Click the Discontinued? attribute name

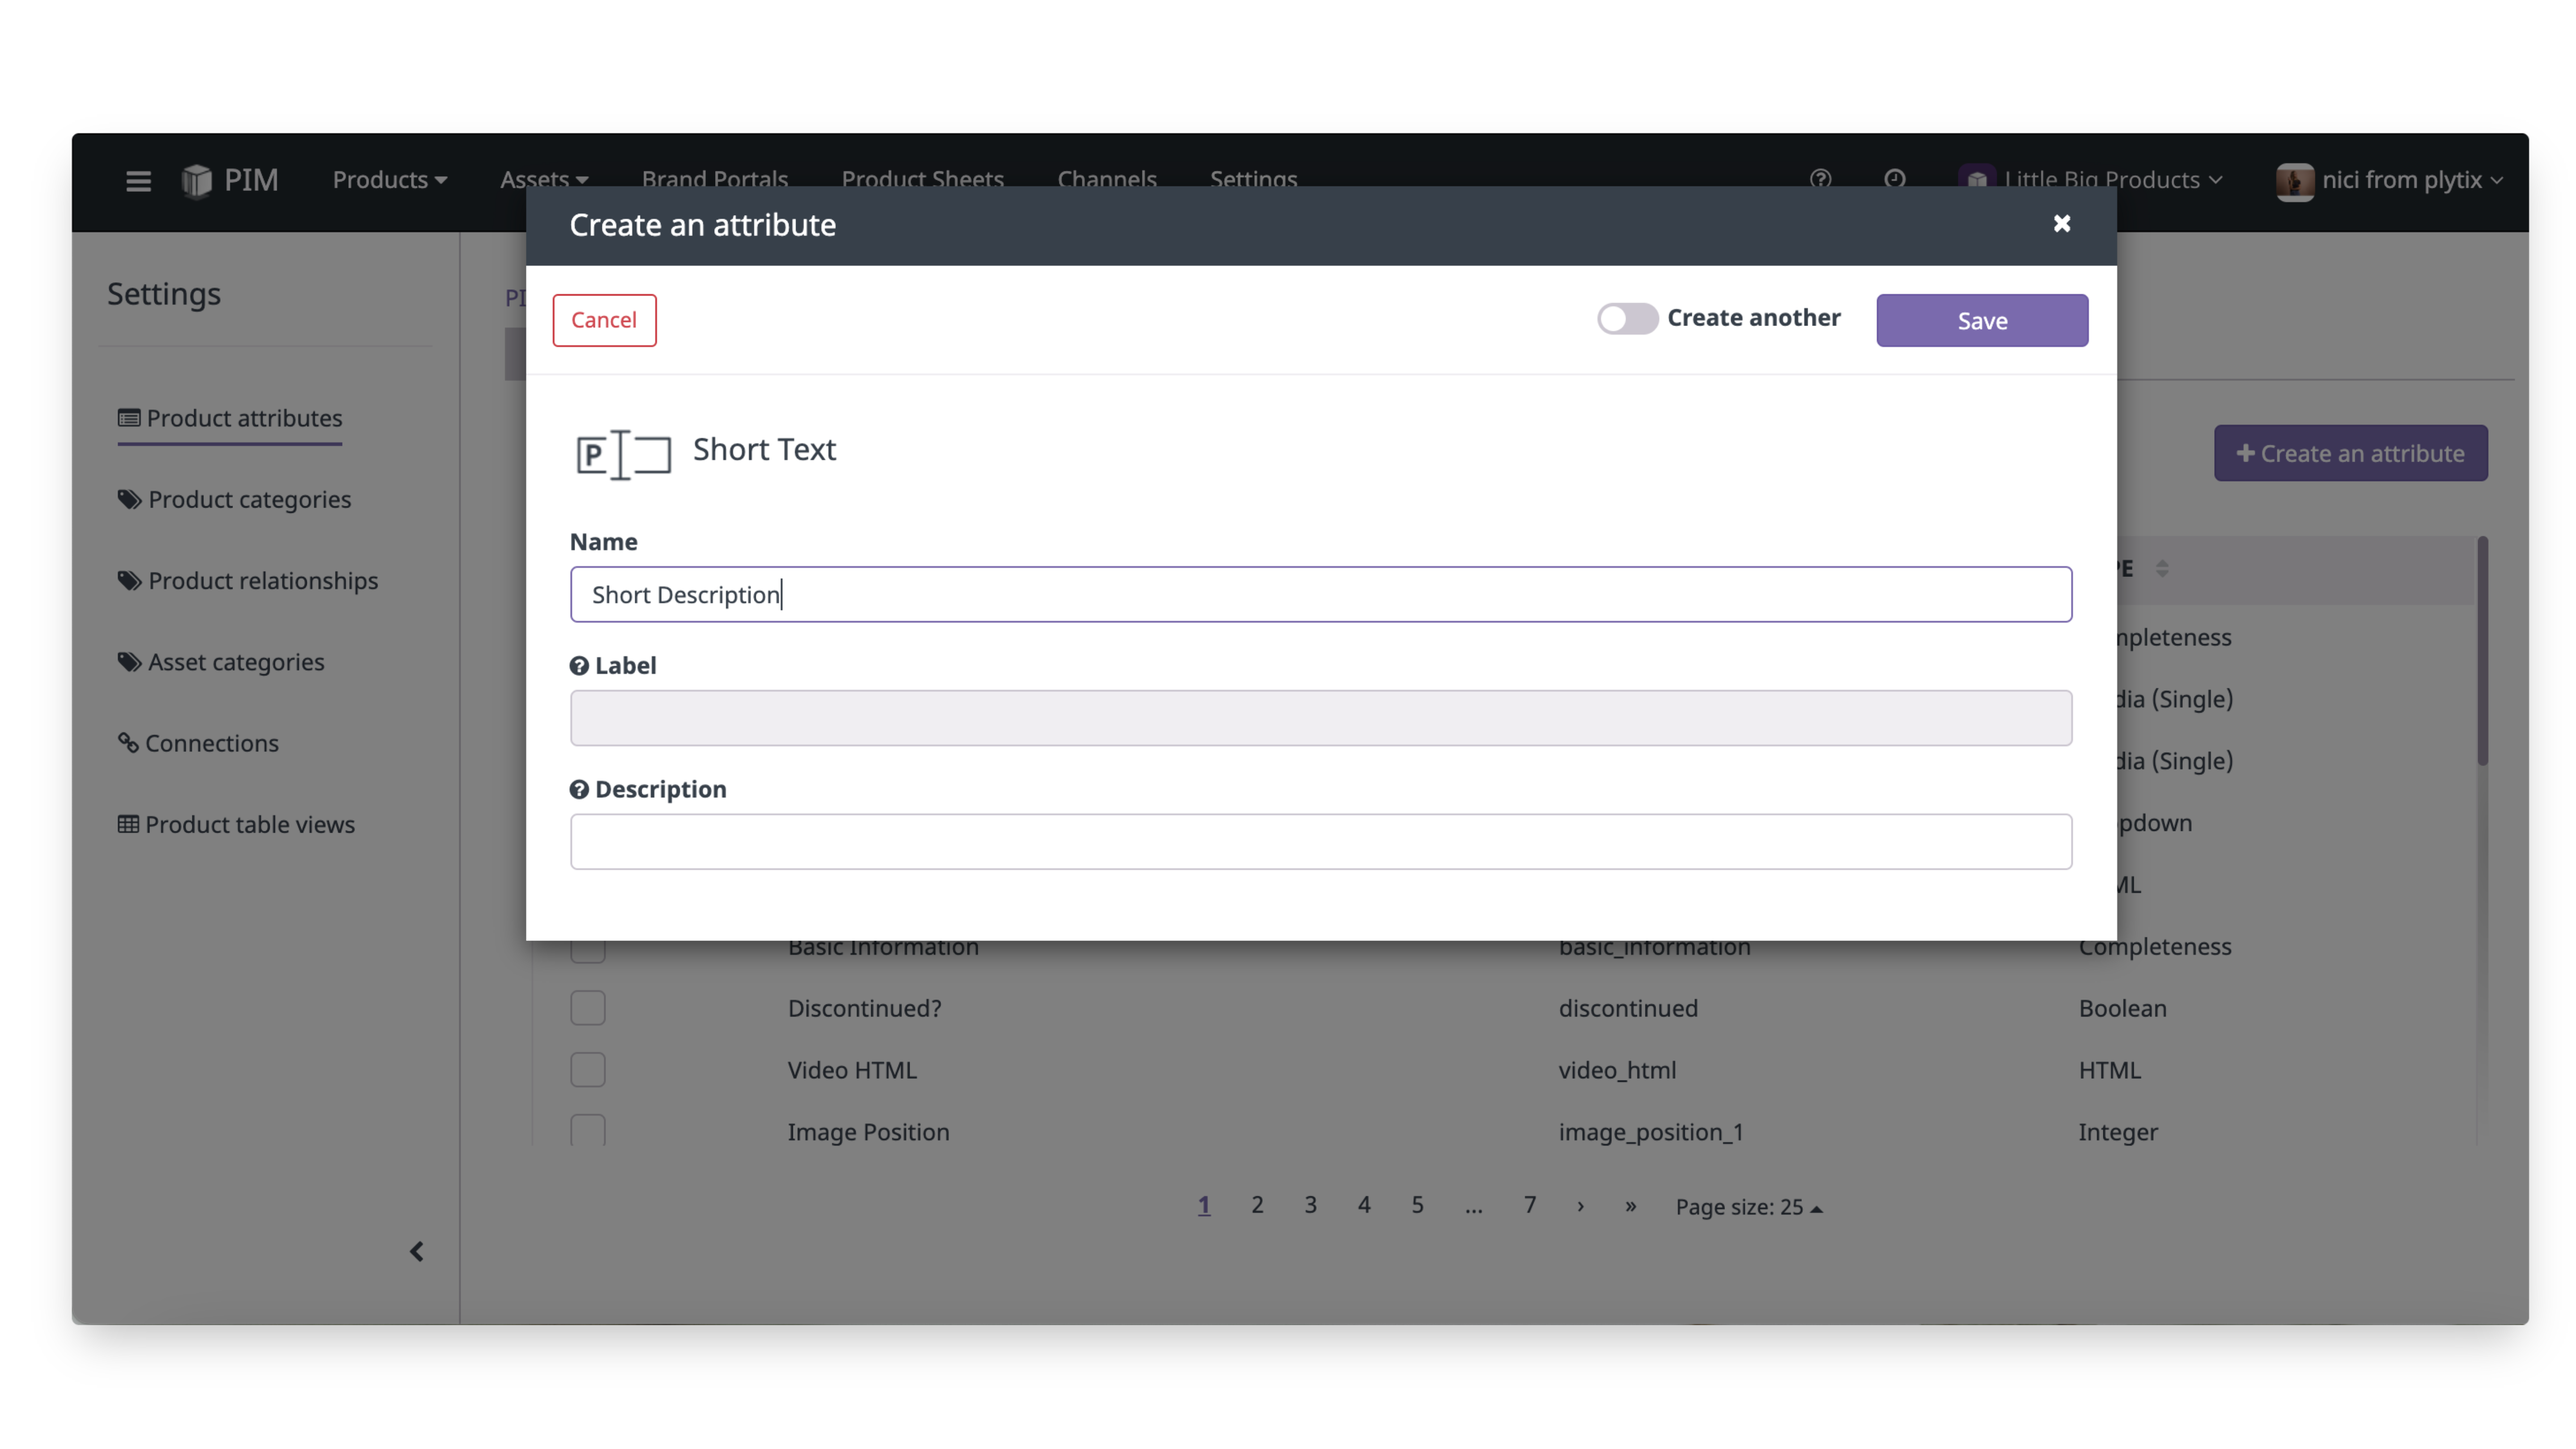click(x=864, y=1009)
